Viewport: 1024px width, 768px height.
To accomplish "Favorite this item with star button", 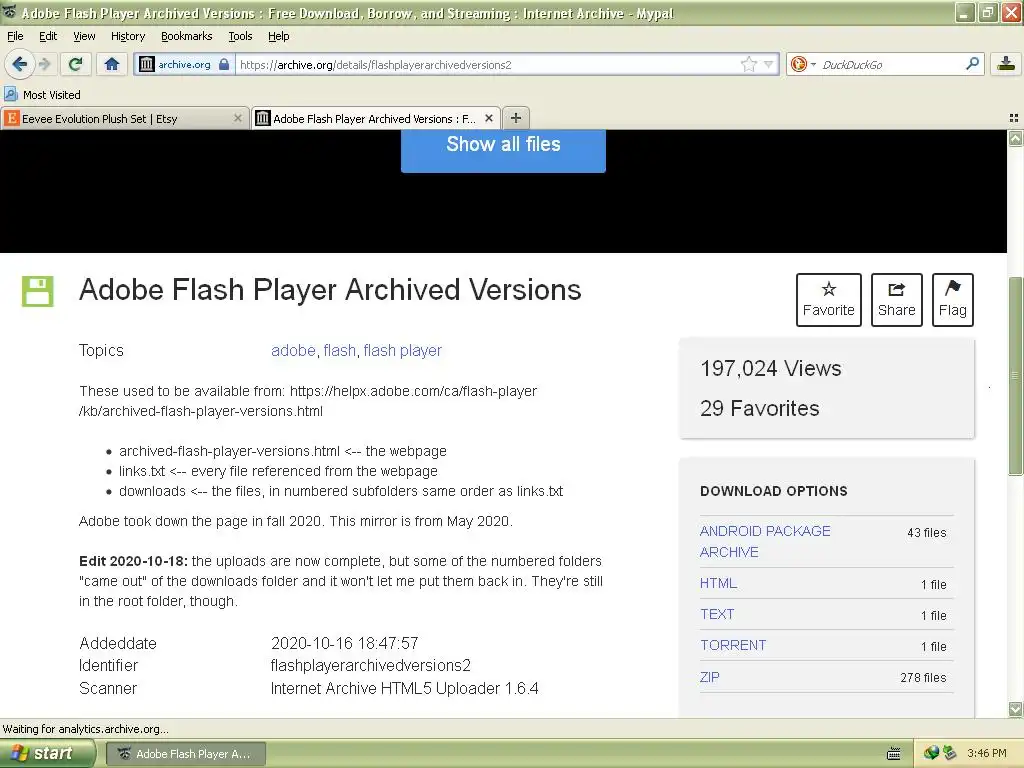I will [829, 300].
